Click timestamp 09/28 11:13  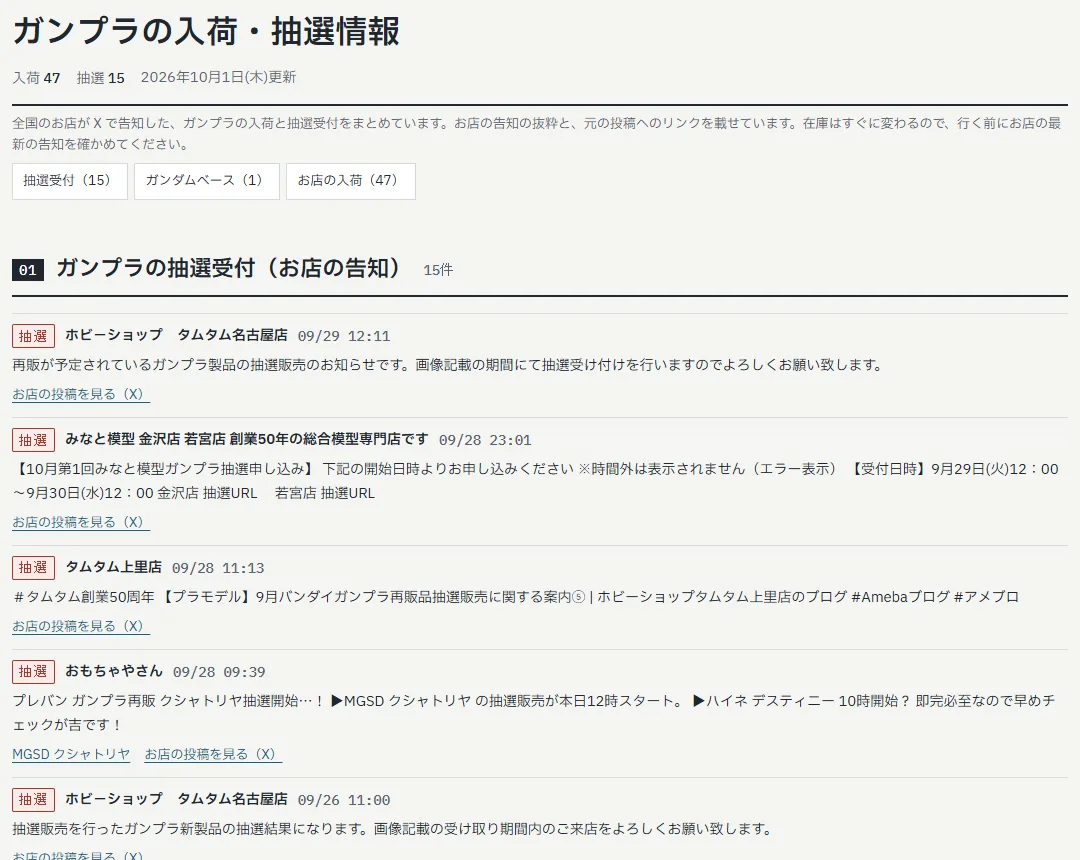pyautogui.click(x=218, y=568)
